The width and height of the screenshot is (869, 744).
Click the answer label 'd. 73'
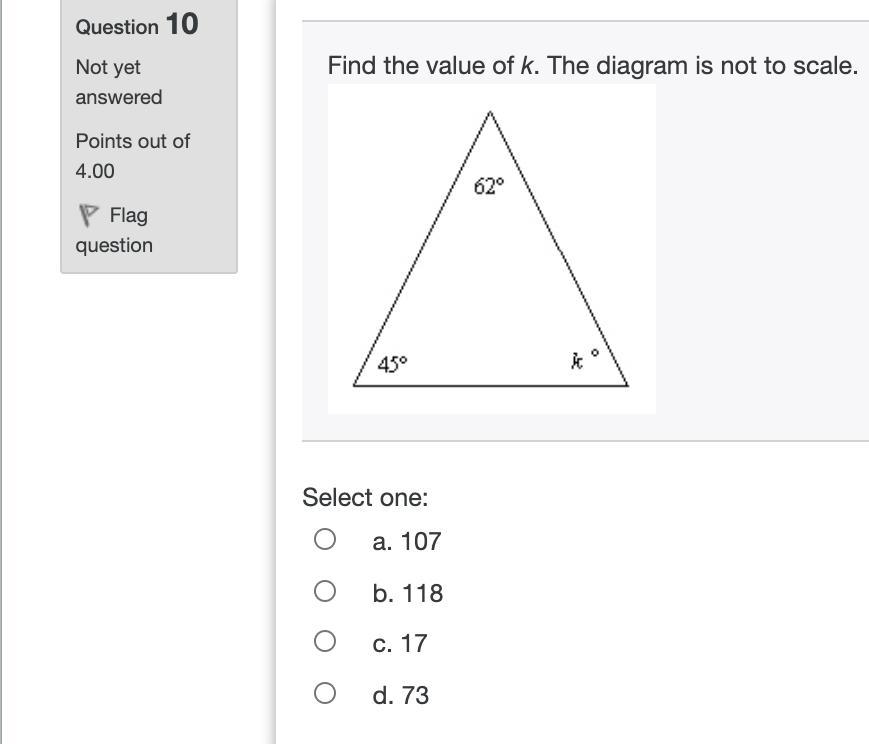pyautogui.click(x=400, y=695)
